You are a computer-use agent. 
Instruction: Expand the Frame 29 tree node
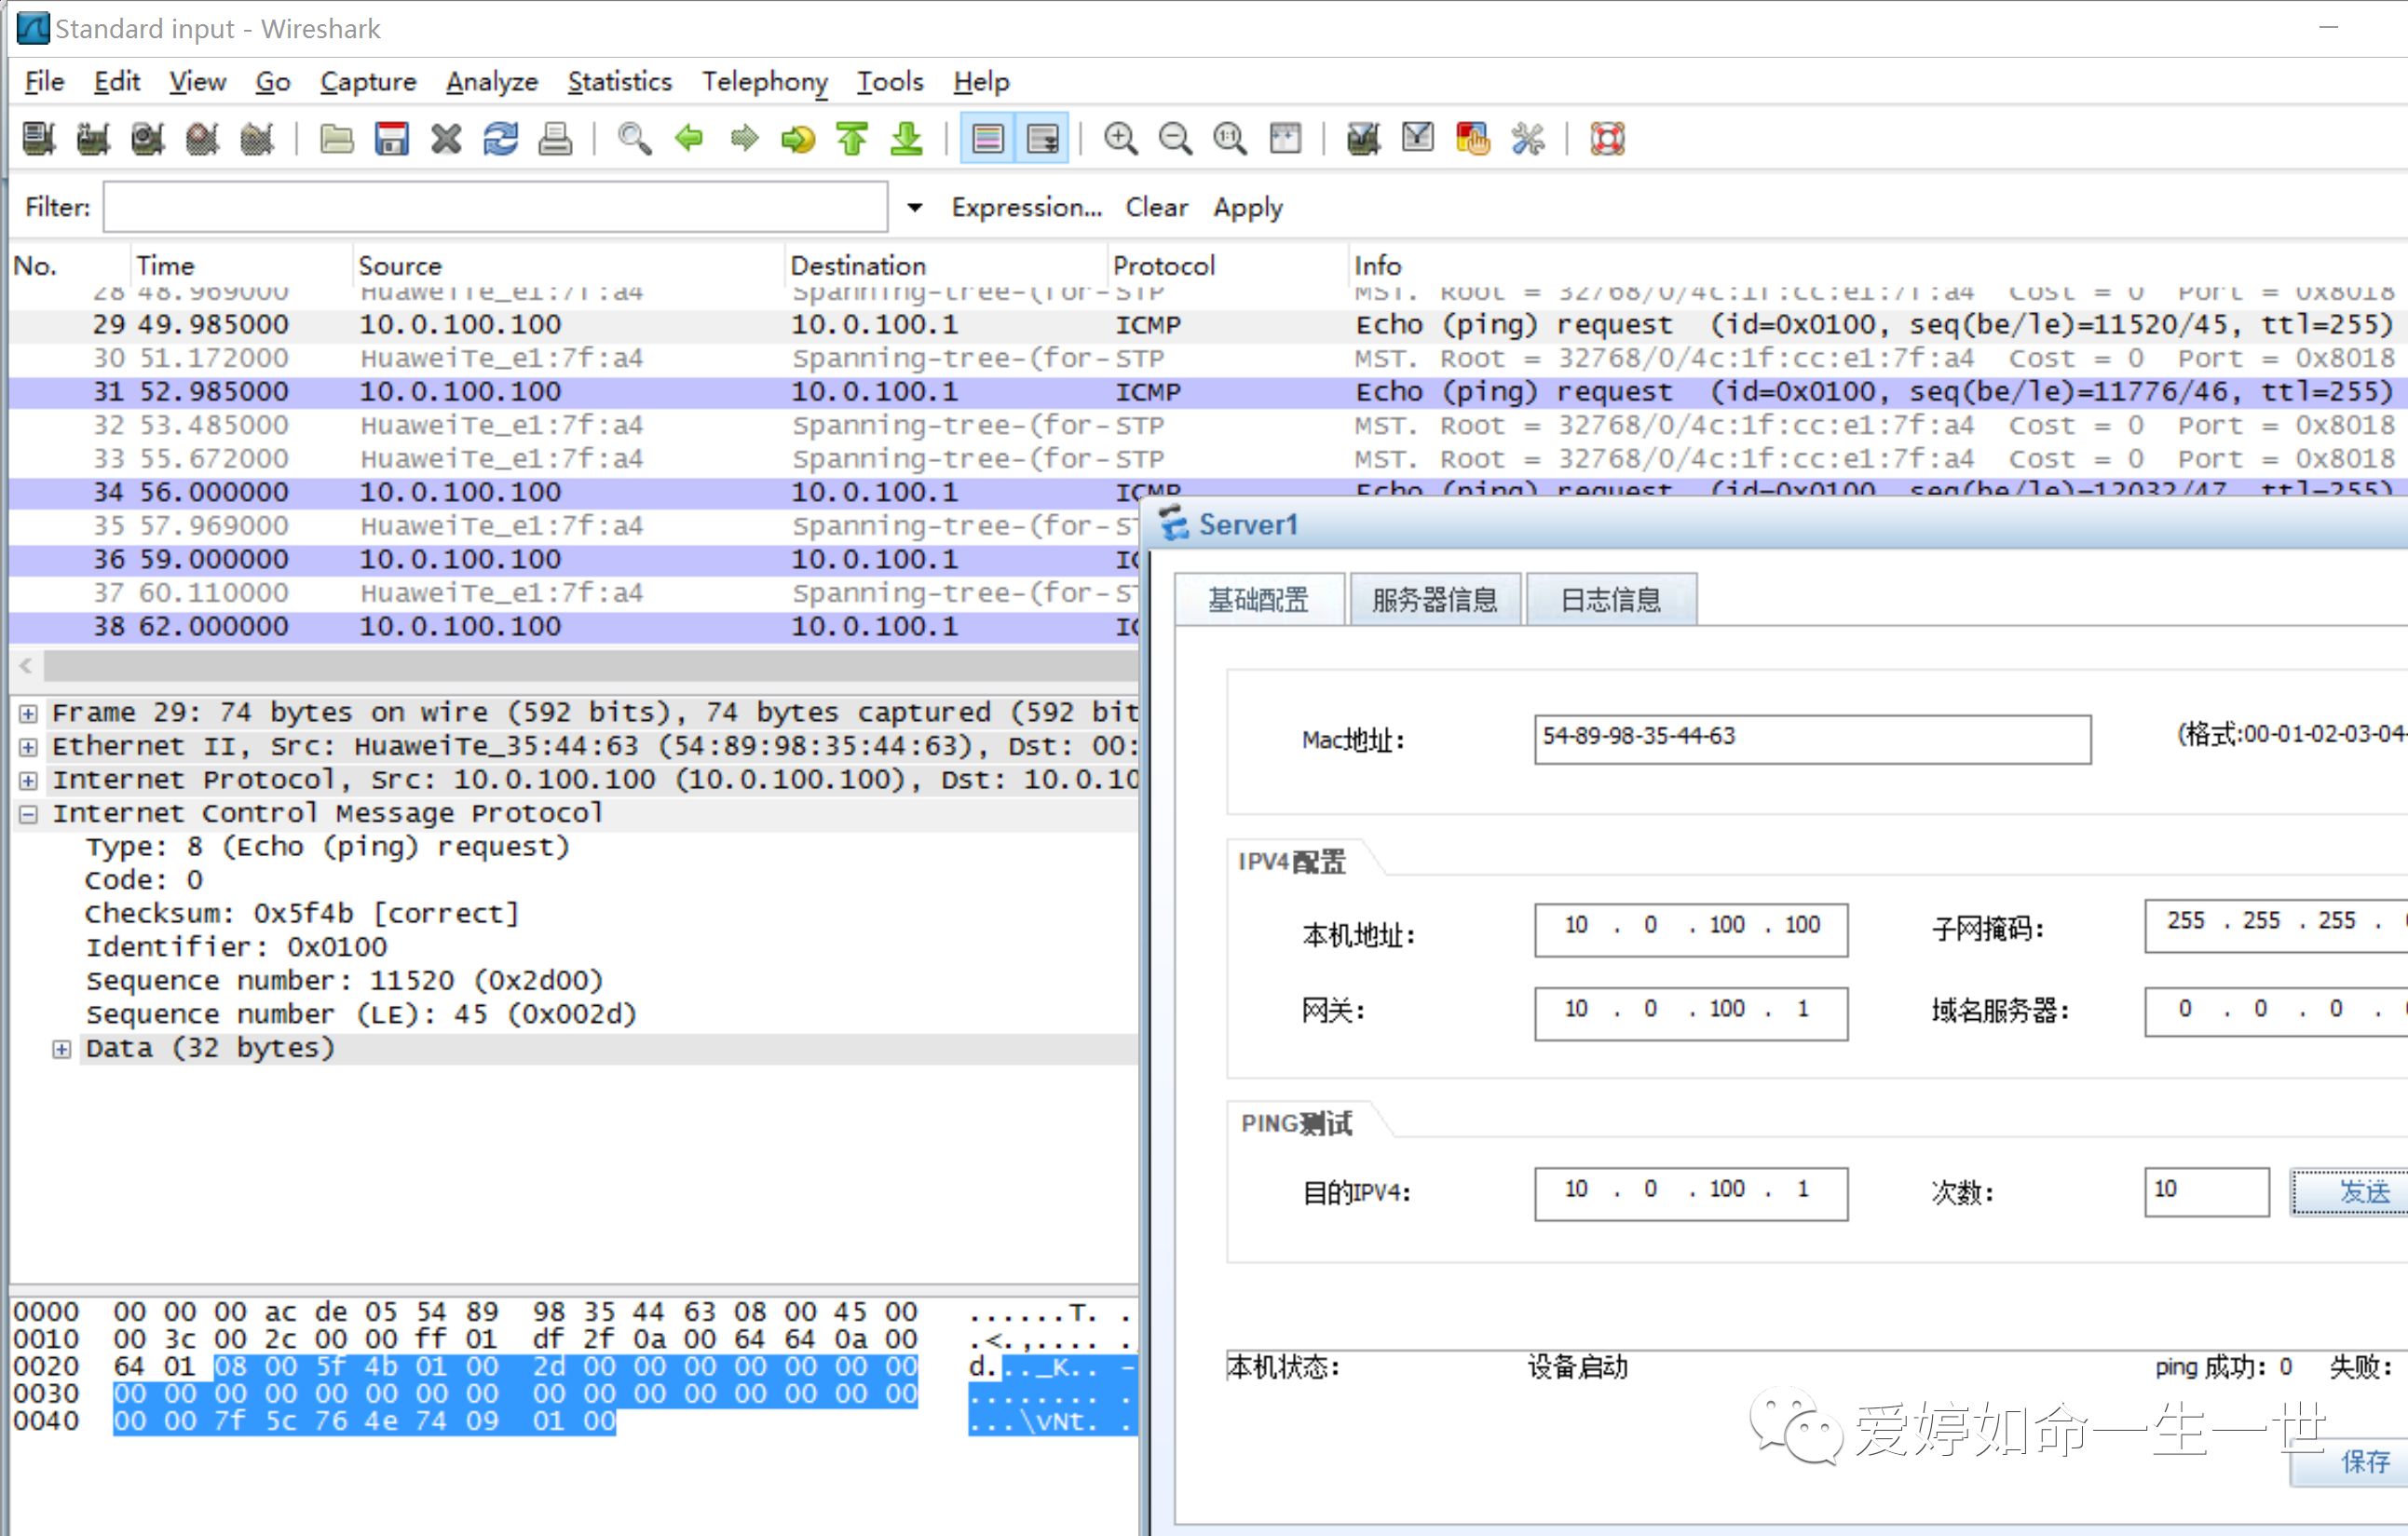(28, 713)
